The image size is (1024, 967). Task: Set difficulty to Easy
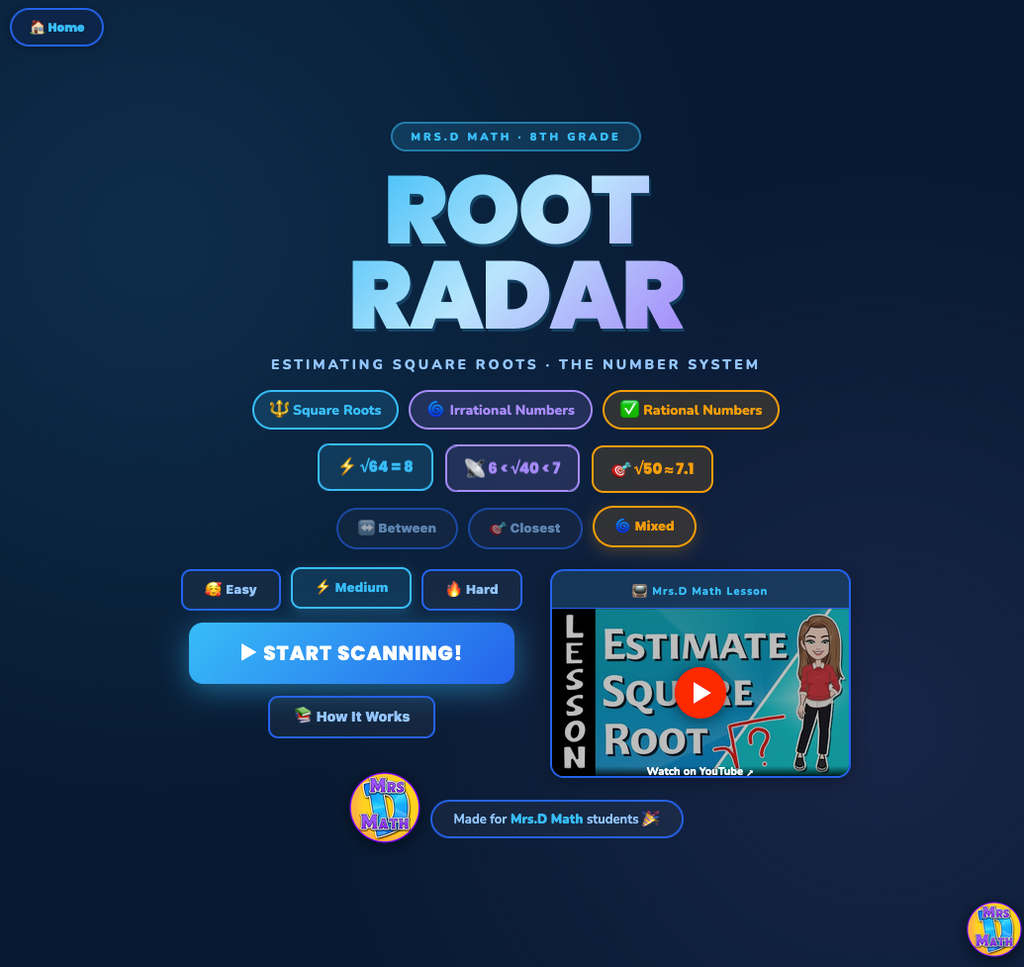pos(231,590)
